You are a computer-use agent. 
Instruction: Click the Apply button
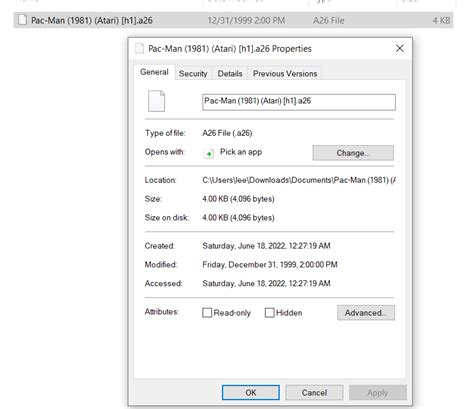(378, 393)
